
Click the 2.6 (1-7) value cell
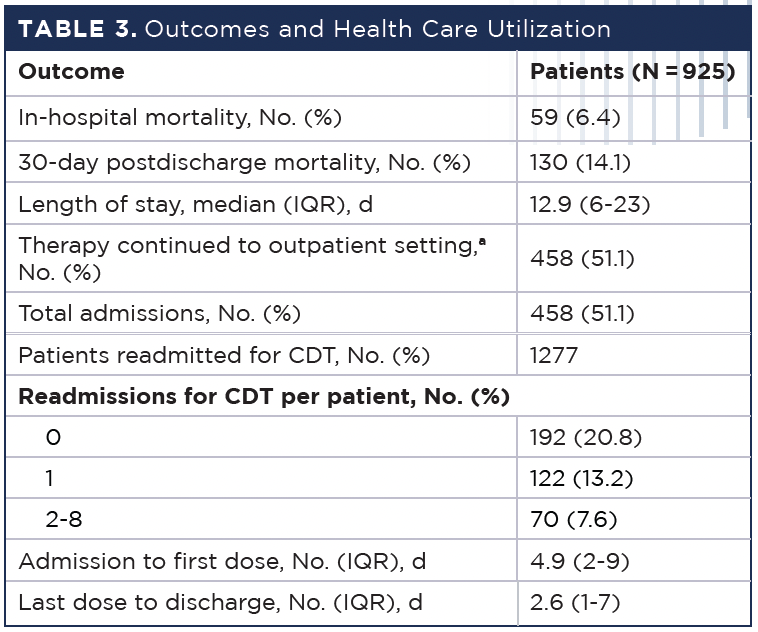coord(575,603)
